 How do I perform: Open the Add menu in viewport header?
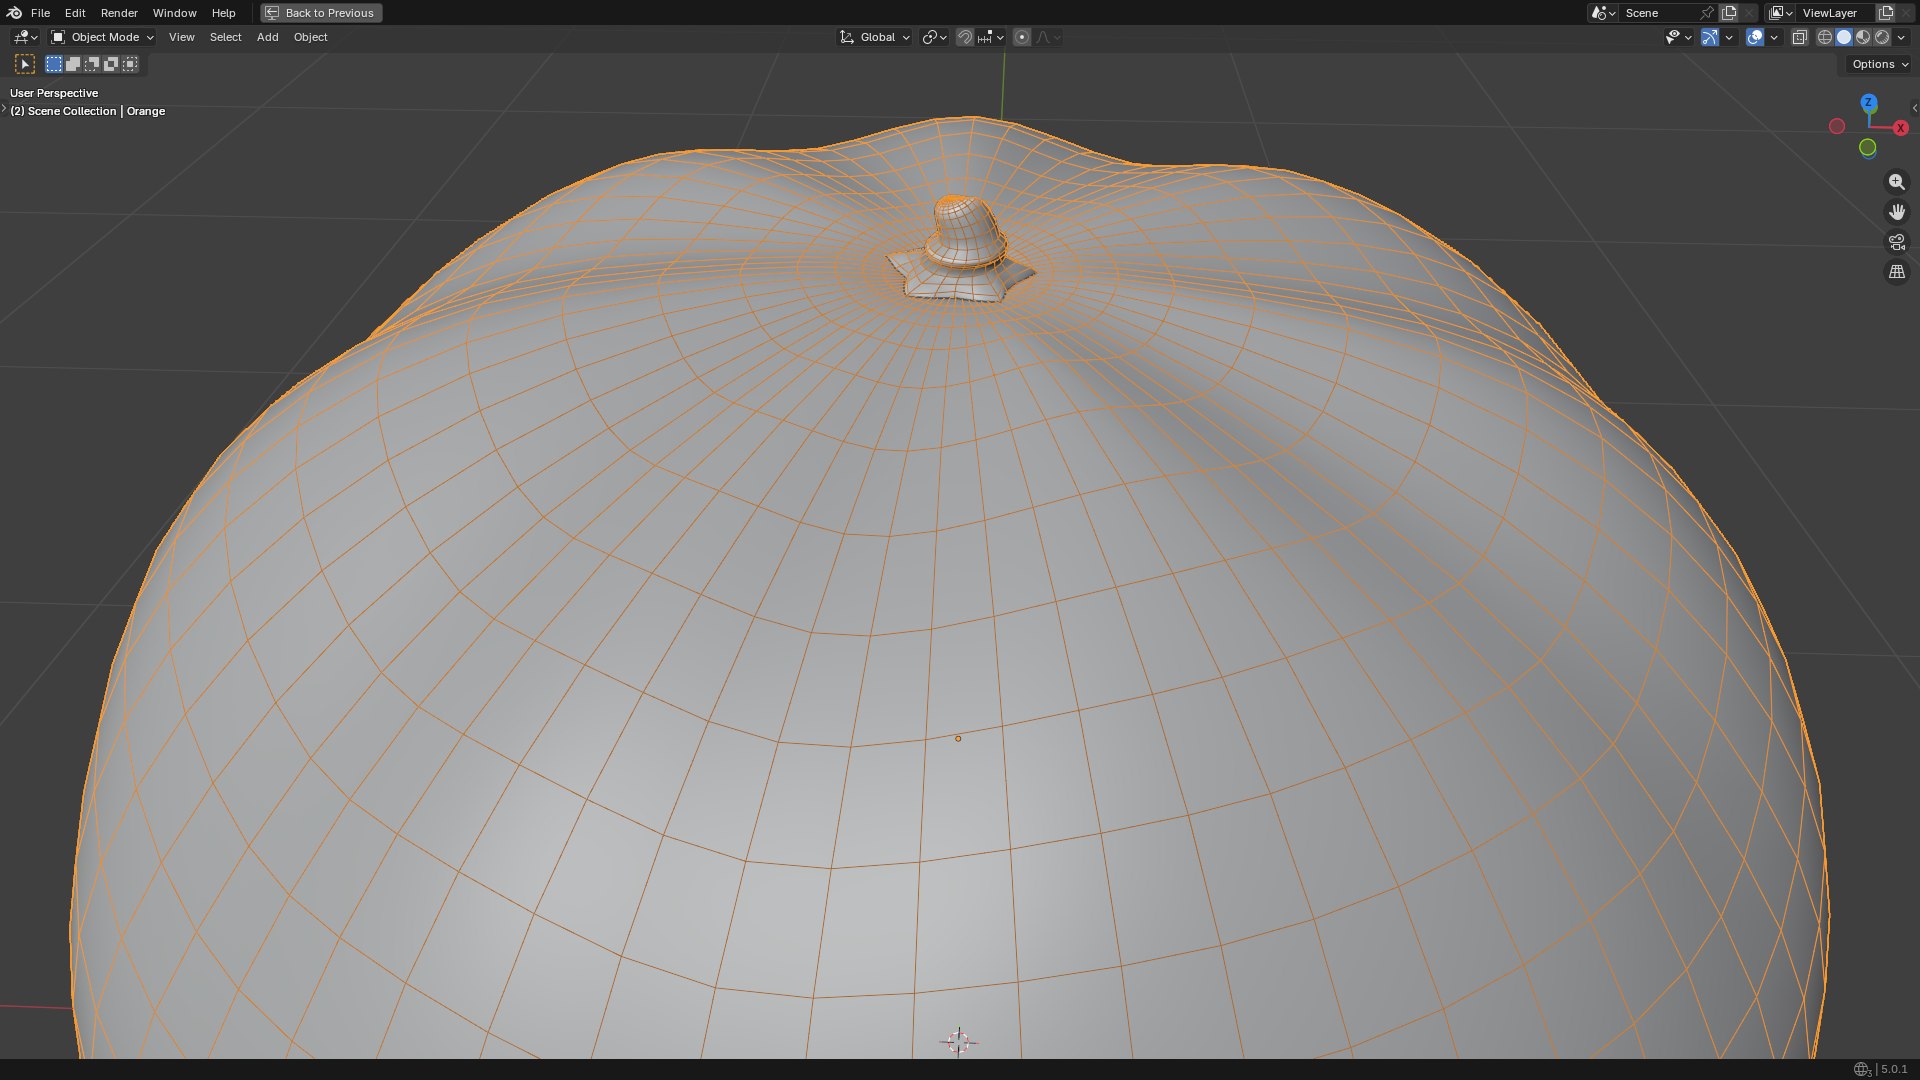pos(267,37)
